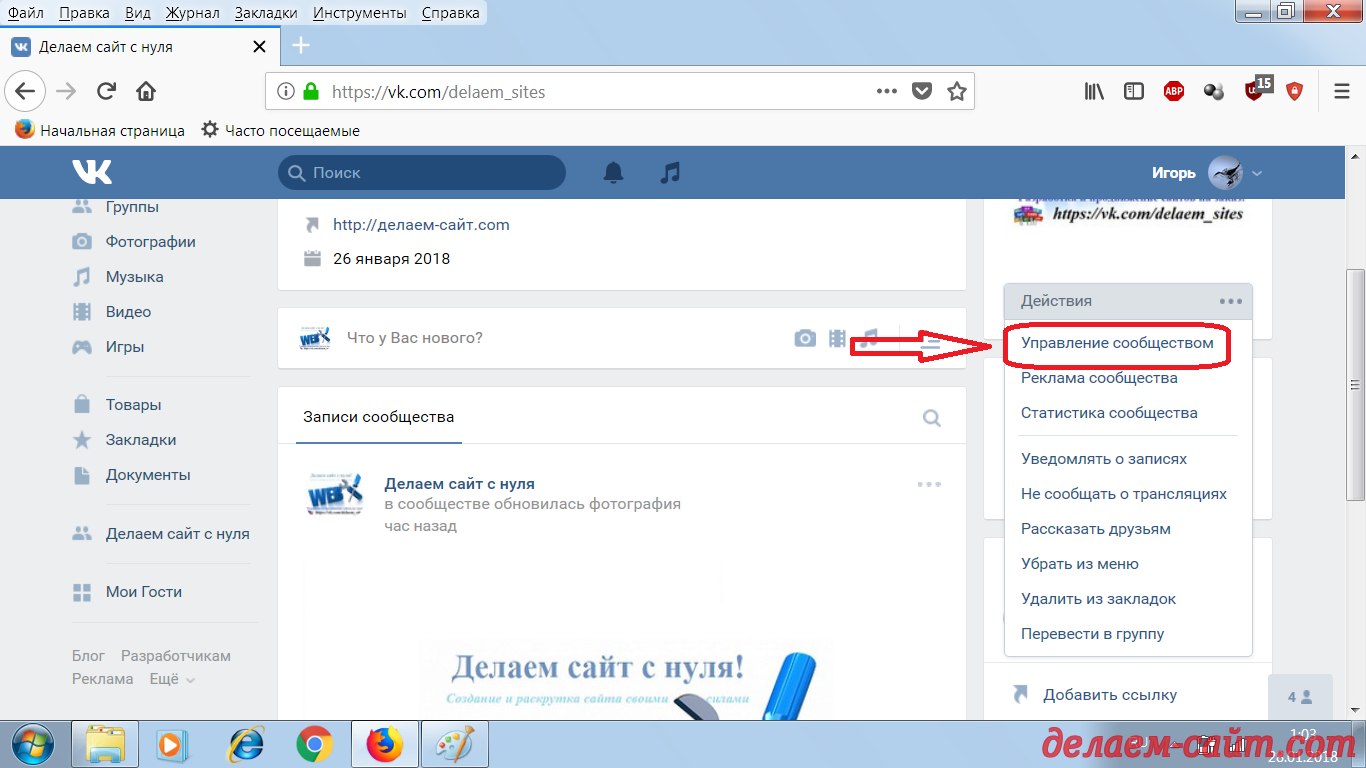This screenshot has width=1366, height=768.
Task: Open Фотографии in left sidebar
Action: coord(150,242)
